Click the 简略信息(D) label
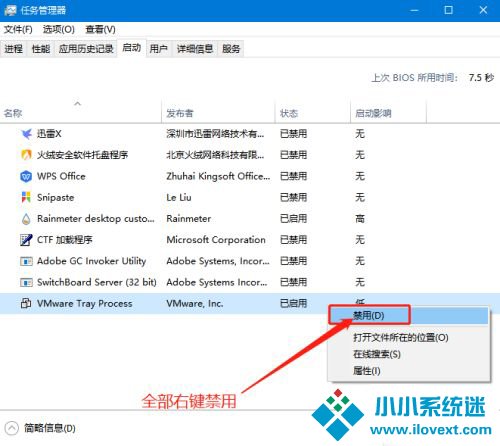The image size is (500, 446). [x=50, y=428]
